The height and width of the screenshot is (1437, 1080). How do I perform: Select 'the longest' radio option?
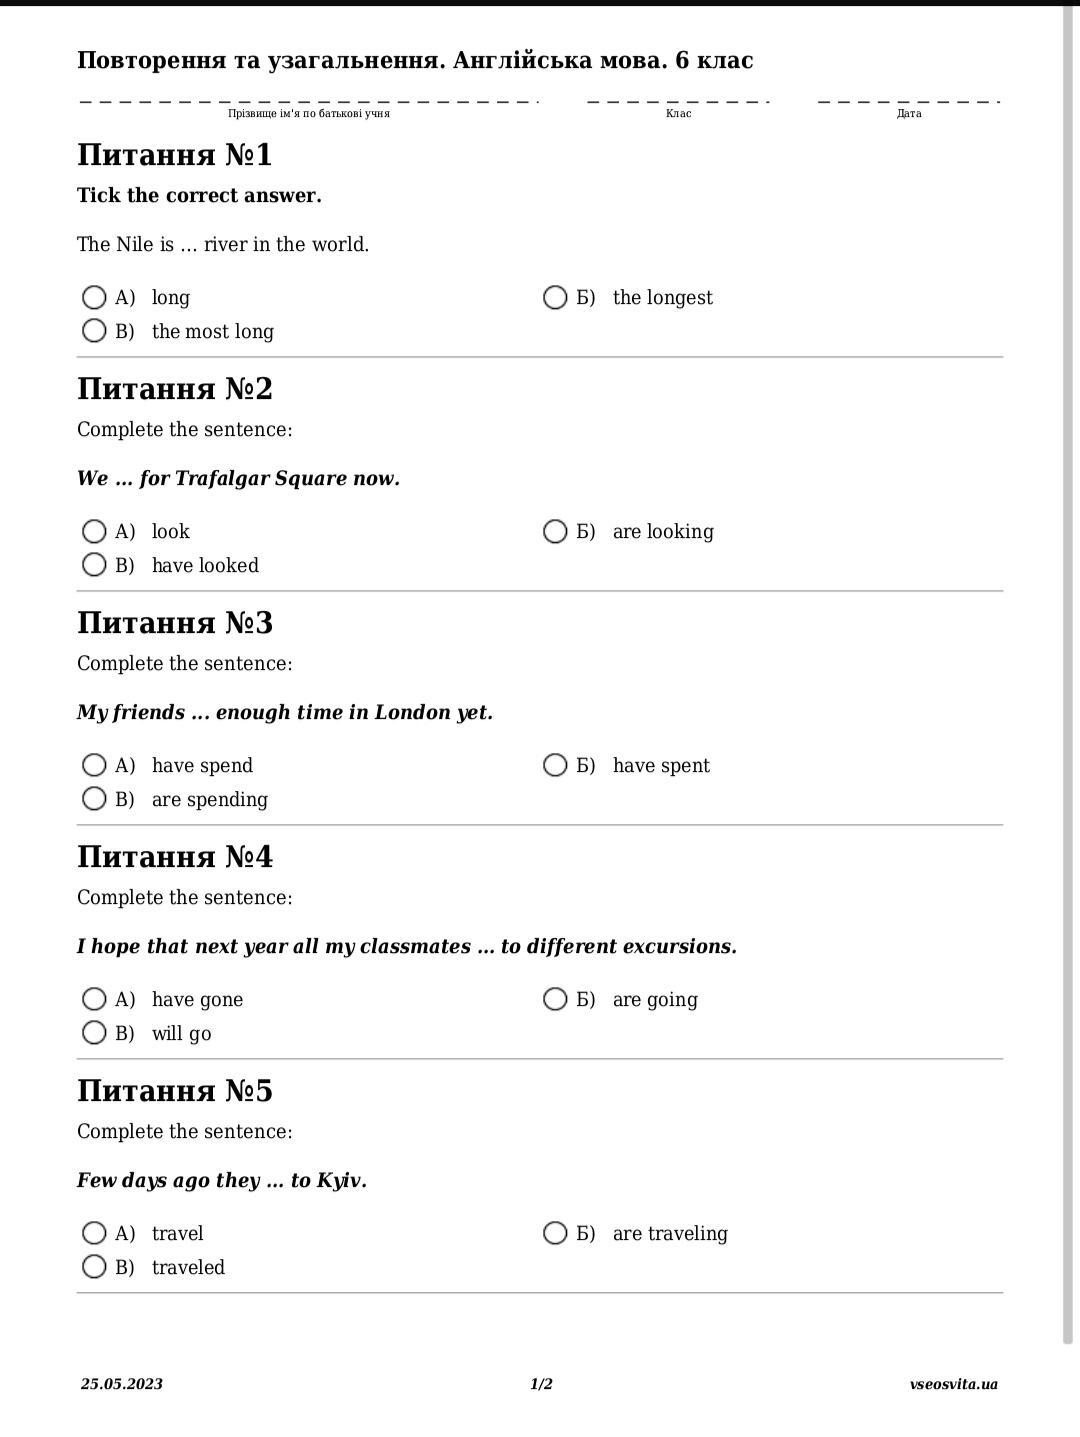click(555, 297)
